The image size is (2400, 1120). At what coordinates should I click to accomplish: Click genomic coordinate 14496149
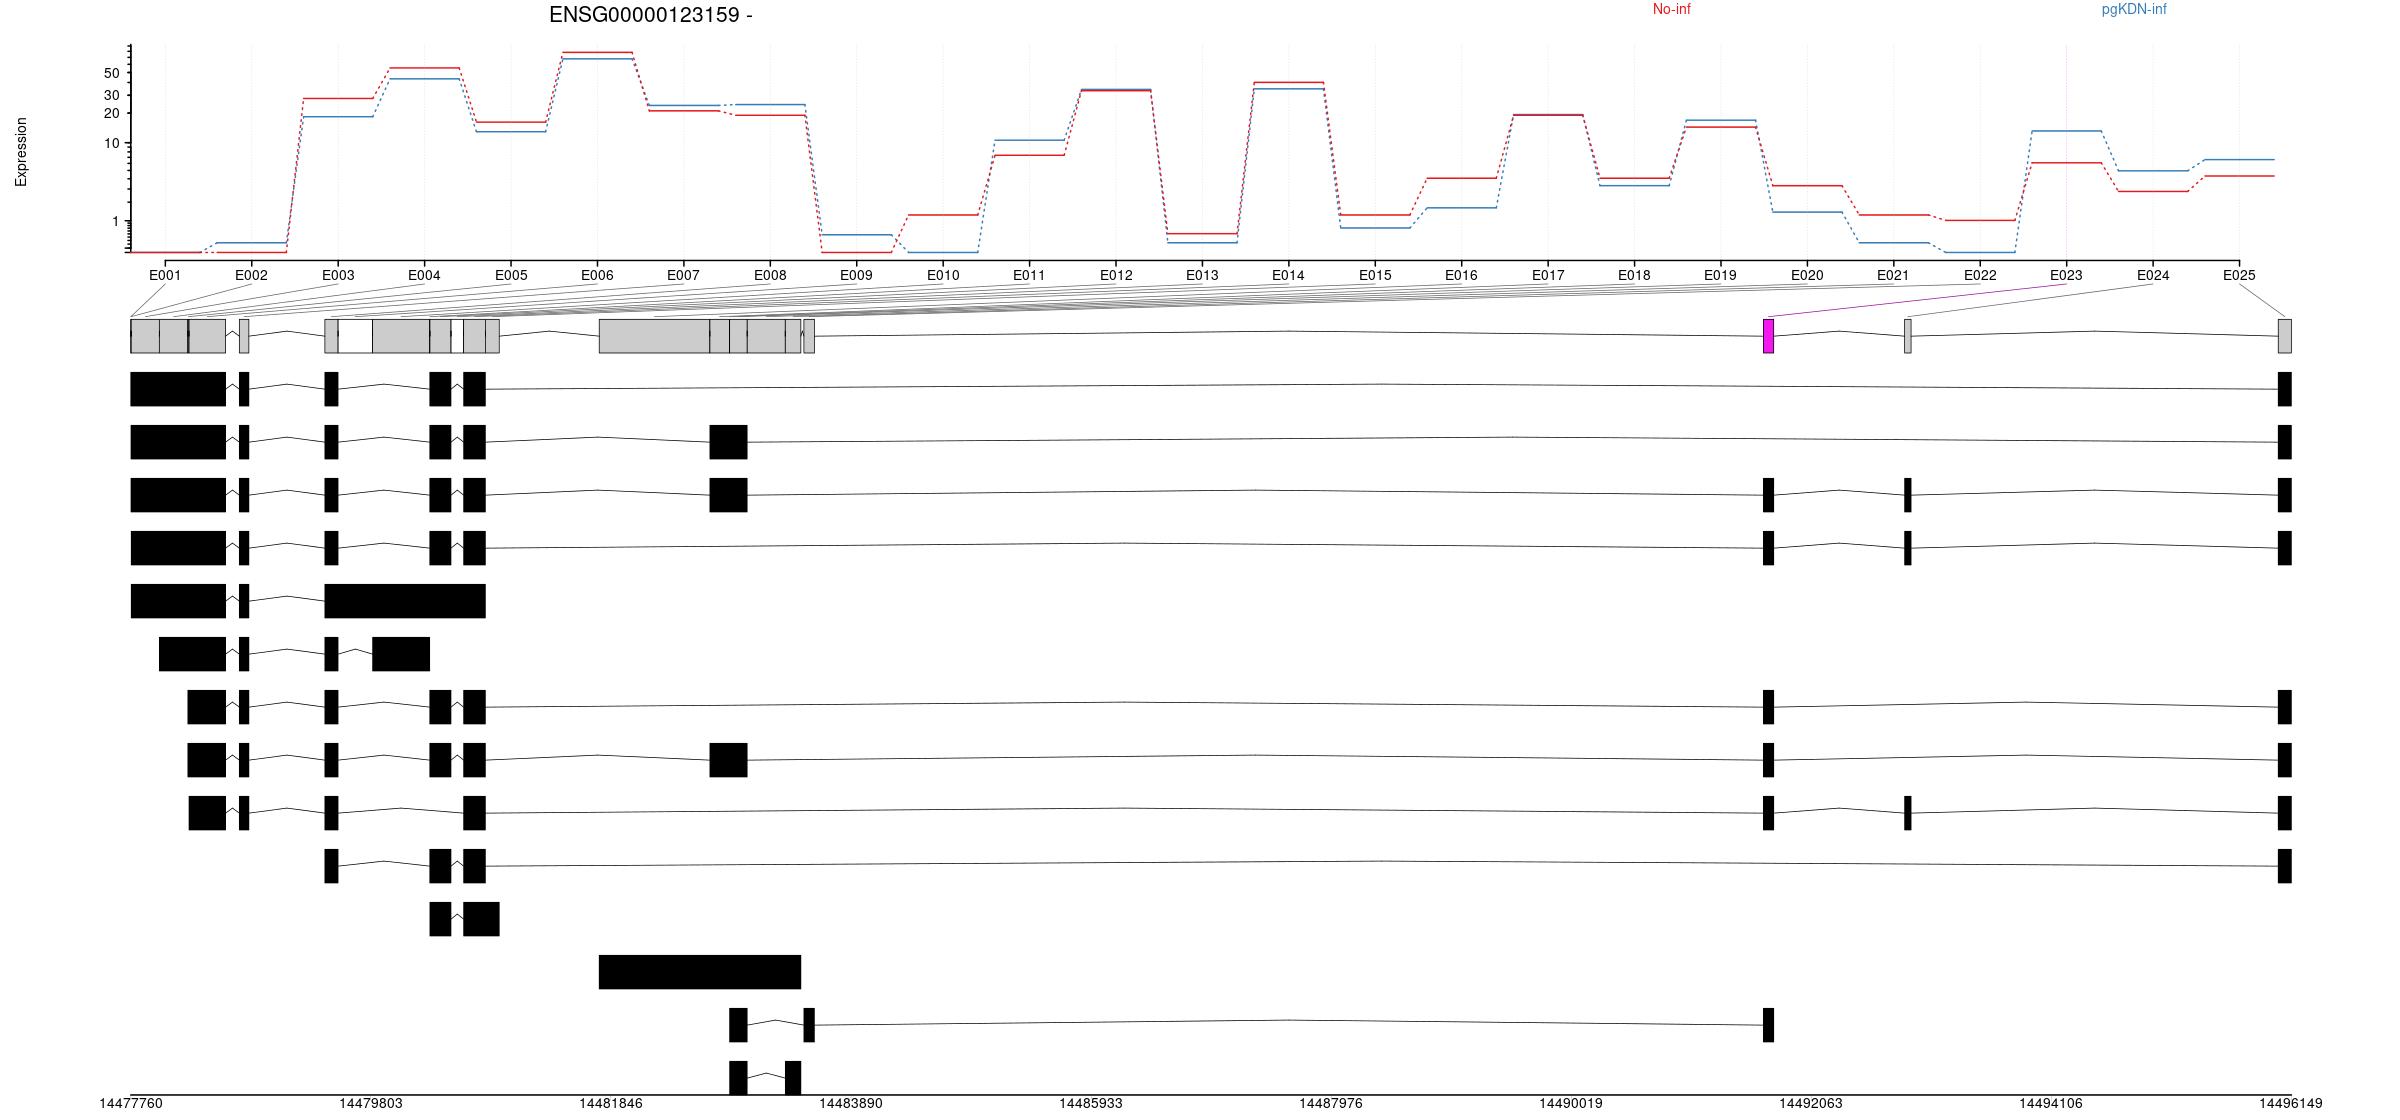click(2291, 1104)
